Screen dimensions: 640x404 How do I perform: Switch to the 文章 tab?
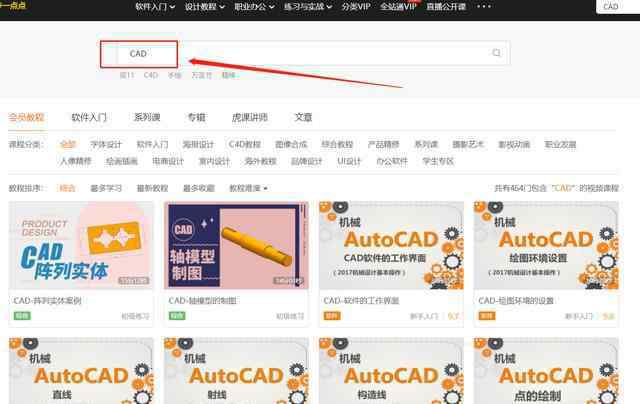tap(303, 118)
